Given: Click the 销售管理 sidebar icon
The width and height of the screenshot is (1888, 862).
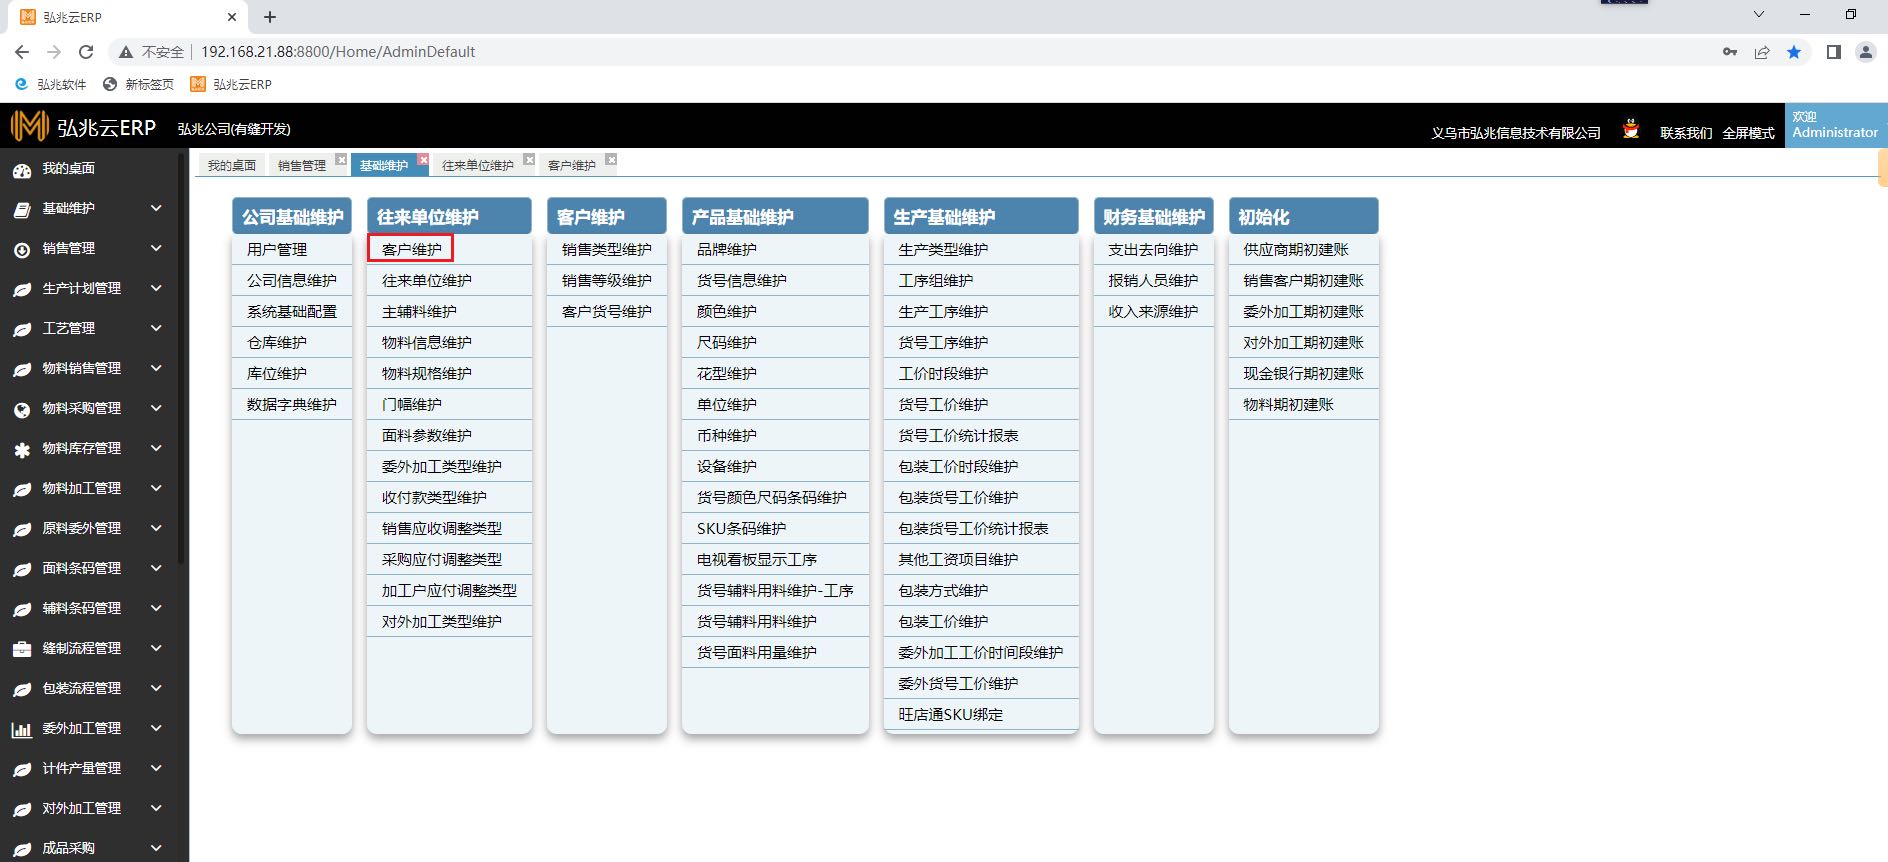Looking at the screenshot, I should point(22,250).
